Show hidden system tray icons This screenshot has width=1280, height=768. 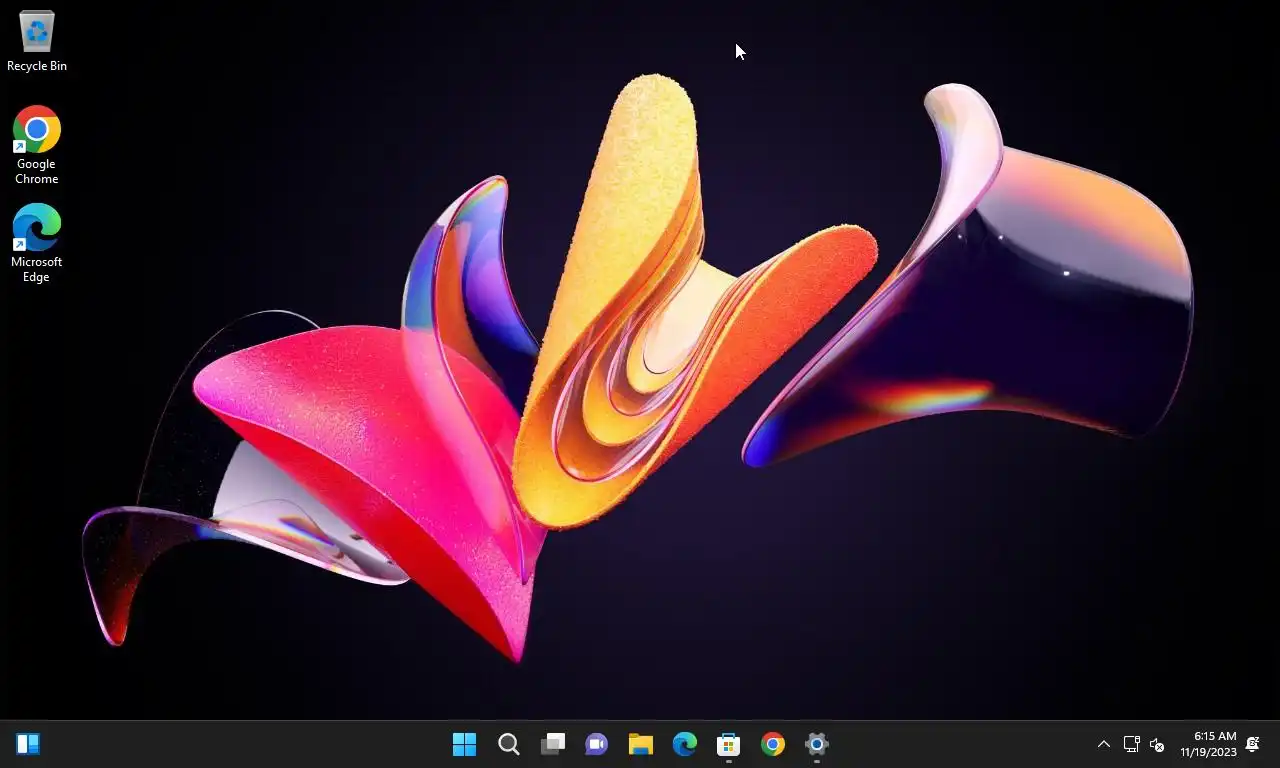click(1104, 744)
